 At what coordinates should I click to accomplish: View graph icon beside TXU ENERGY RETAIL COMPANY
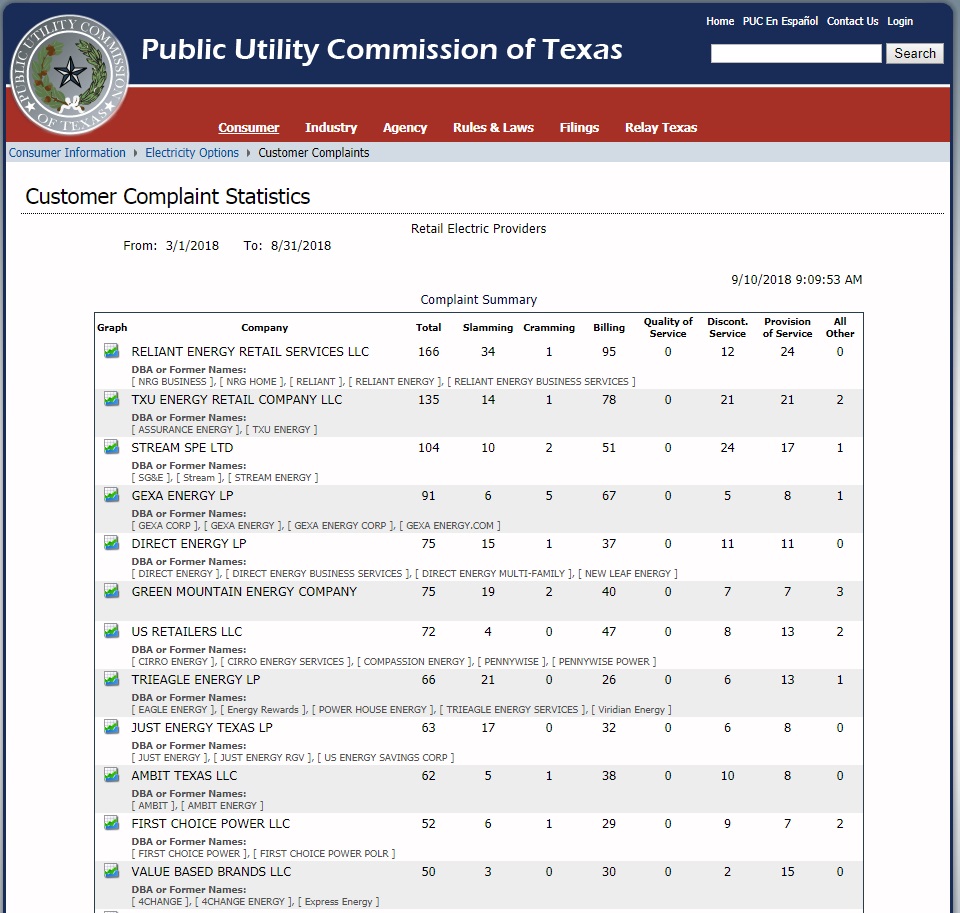point(111,399)
